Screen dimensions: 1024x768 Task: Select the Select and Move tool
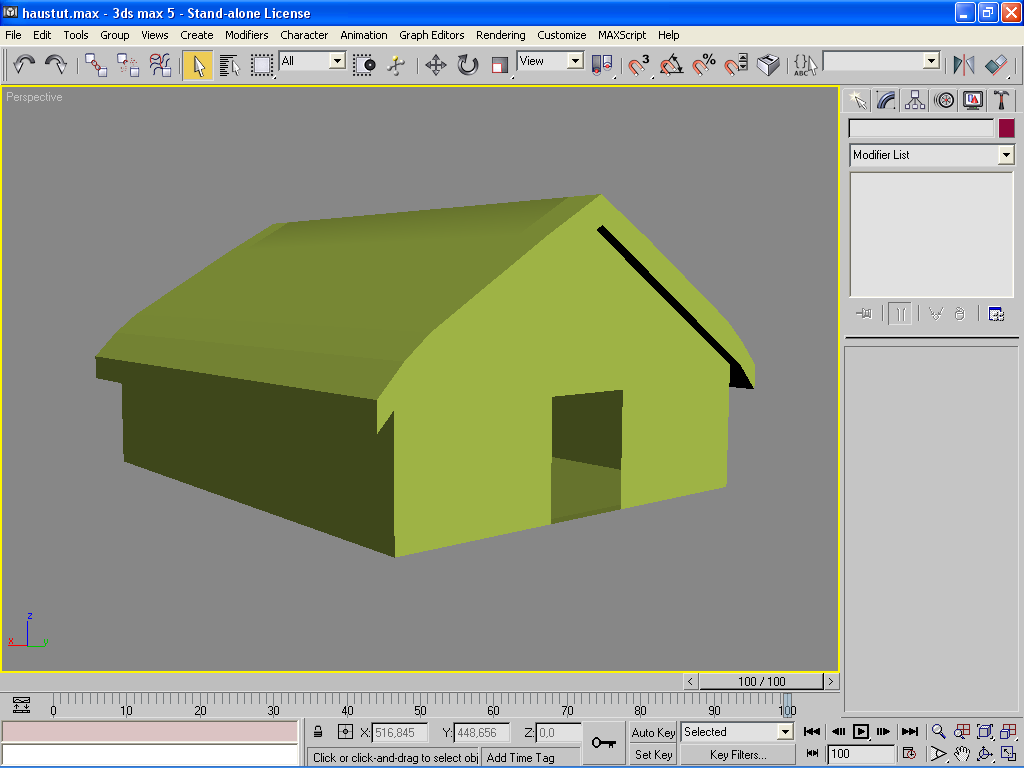(435, 65)
